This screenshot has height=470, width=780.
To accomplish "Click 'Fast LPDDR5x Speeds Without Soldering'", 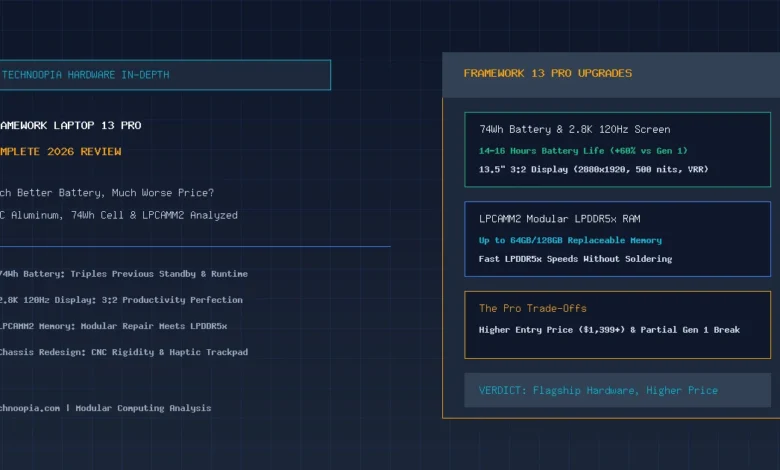I will click(x=575, y=259).
